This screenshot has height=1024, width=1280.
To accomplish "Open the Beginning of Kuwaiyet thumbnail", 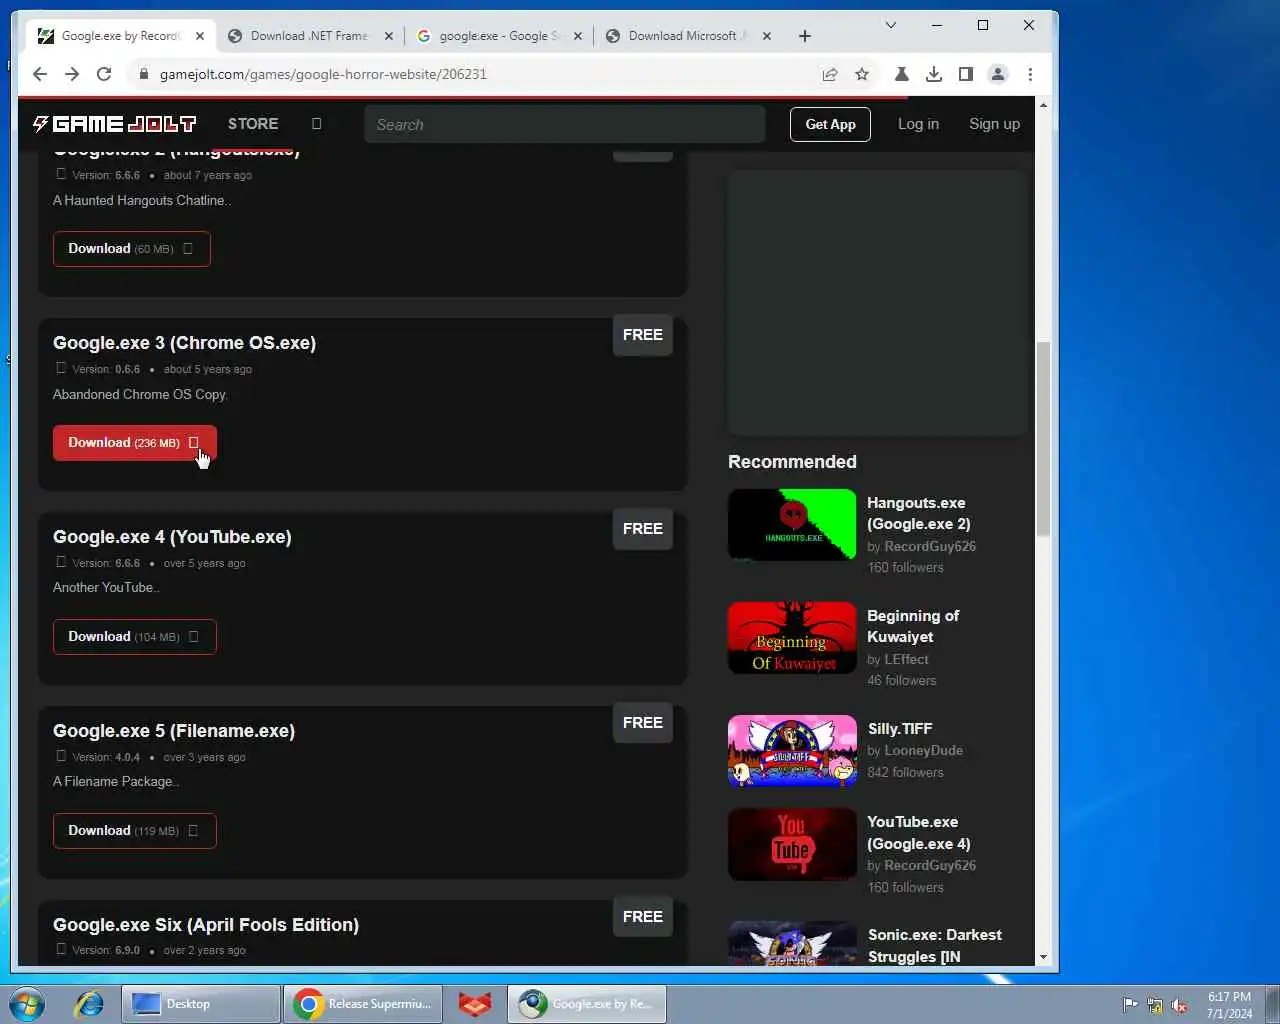I will (x=792, y=638).
